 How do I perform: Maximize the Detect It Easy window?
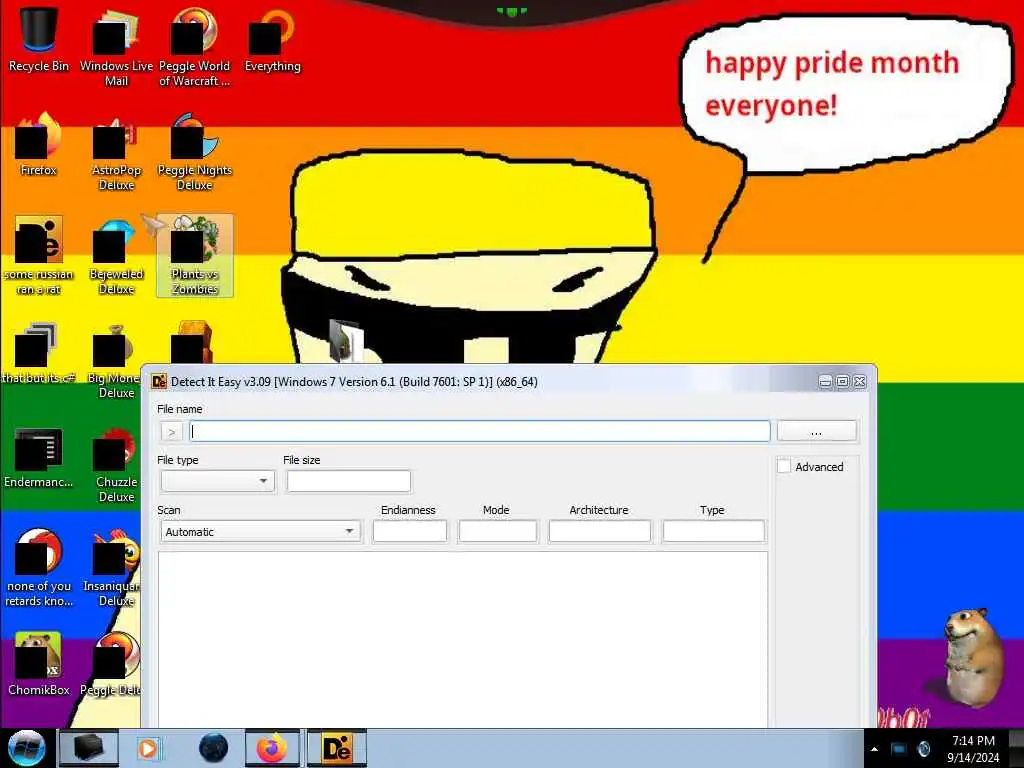tap(842, 381)
